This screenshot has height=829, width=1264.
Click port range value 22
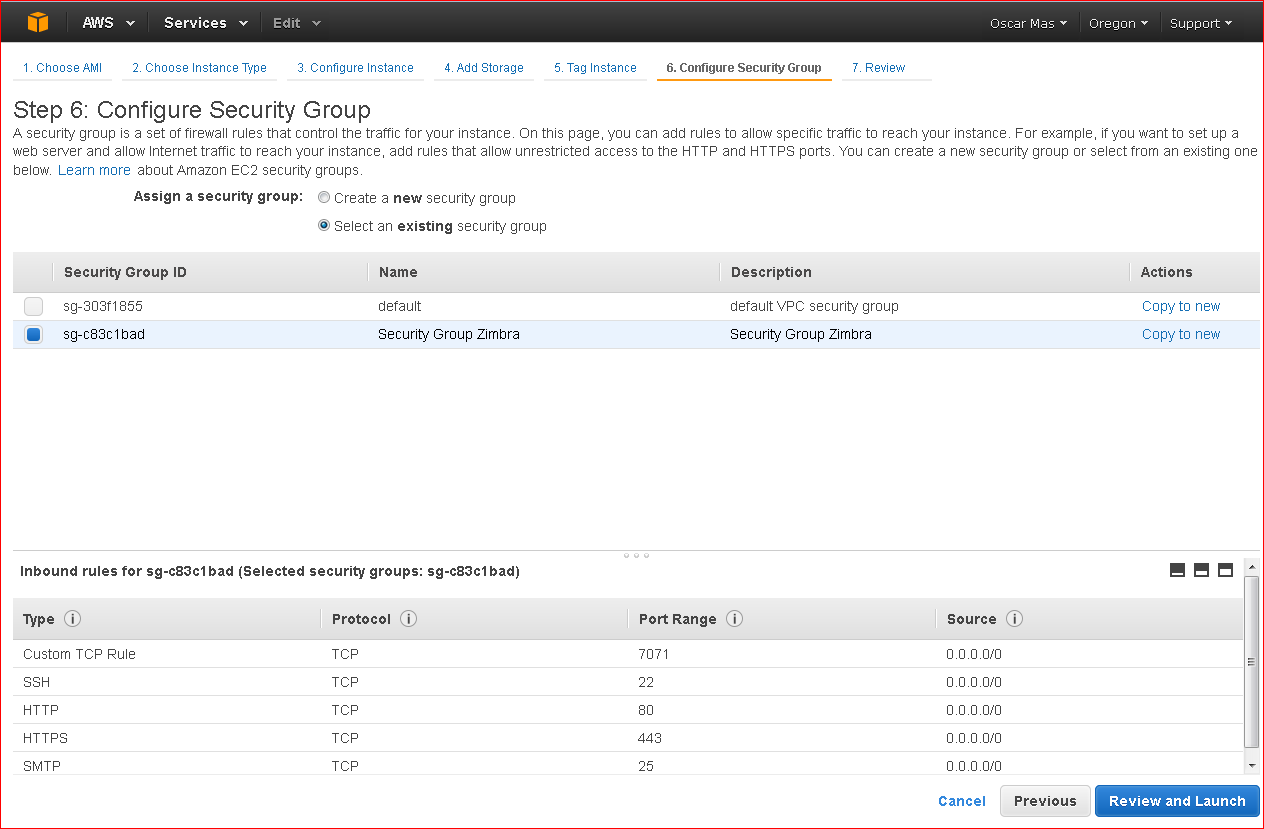pos(646,682)
